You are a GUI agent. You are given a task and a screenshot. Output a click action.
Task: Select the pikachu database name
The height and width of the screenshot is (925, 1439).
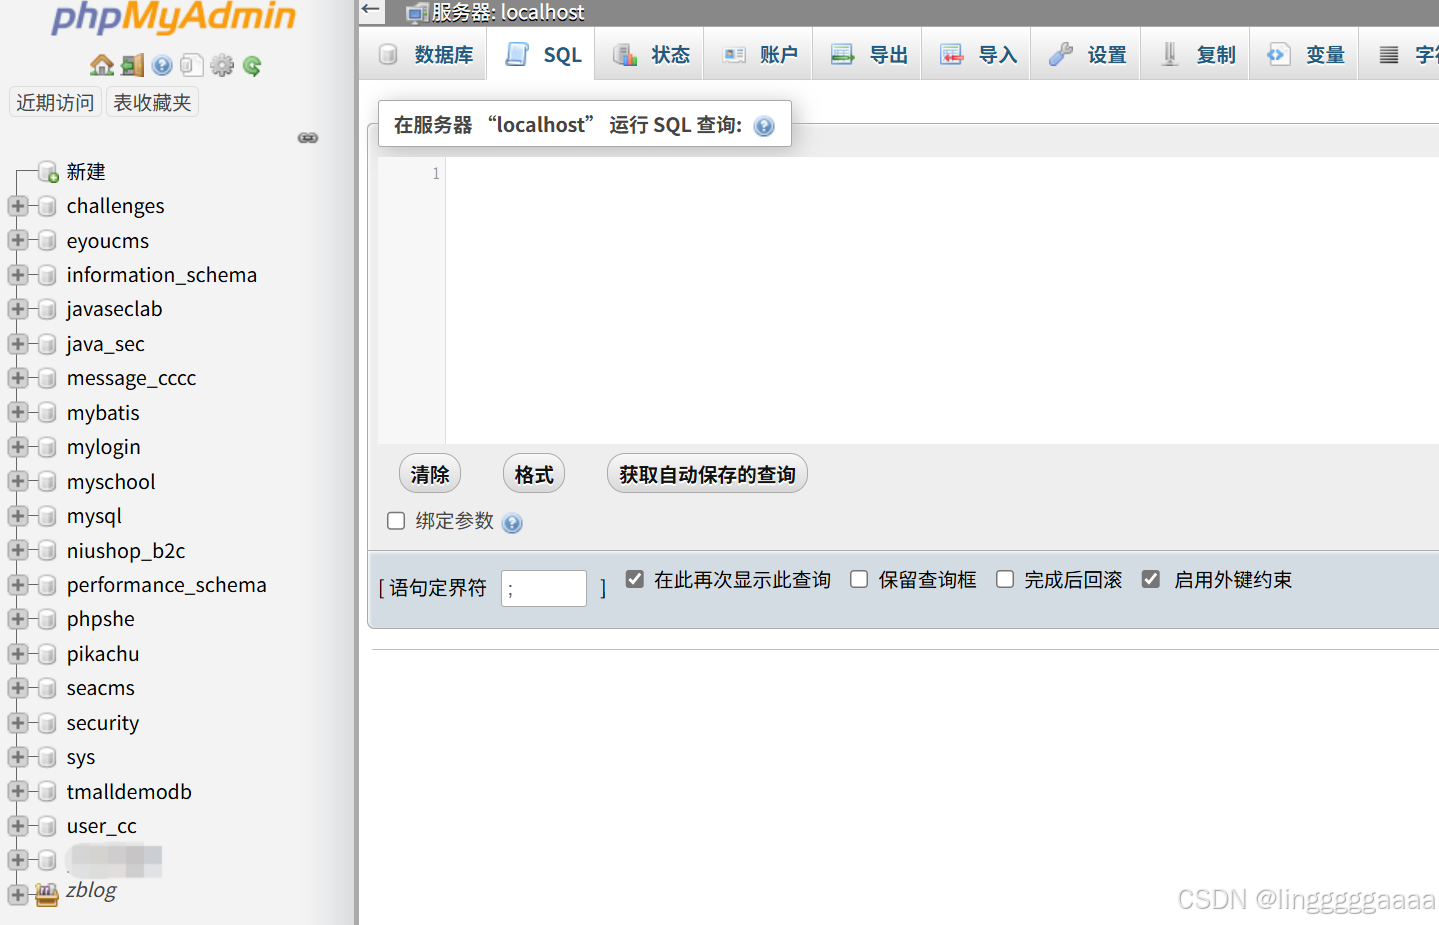coord(103,654)
